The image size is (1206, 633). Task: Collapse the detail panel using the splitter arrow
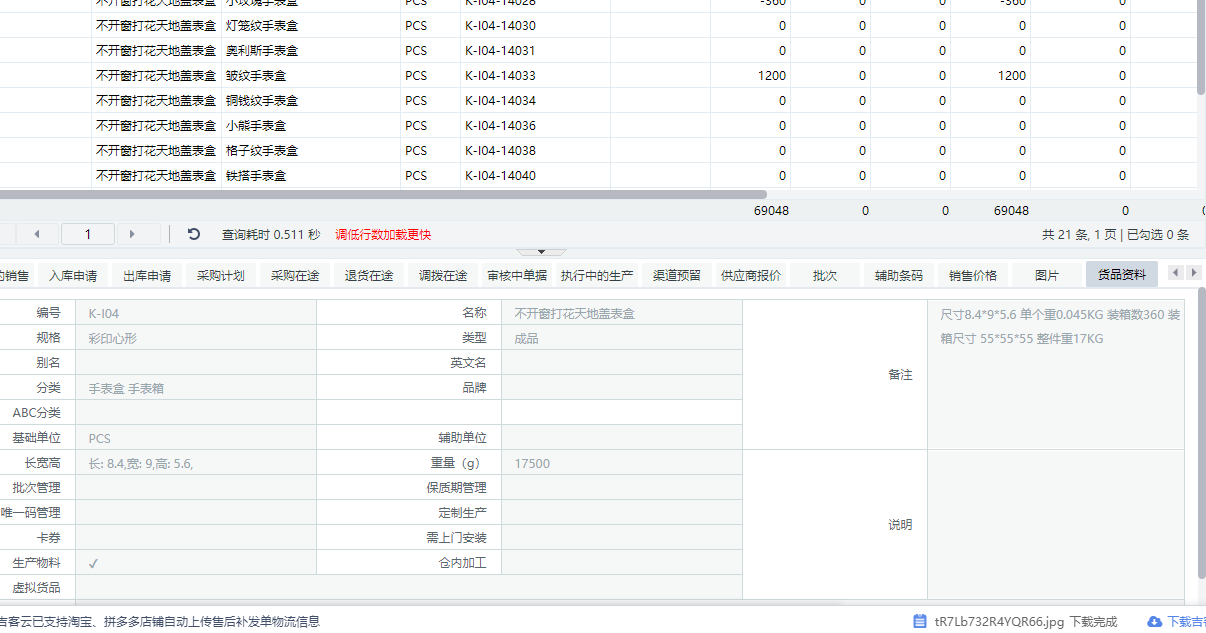(x=541, y=251)
